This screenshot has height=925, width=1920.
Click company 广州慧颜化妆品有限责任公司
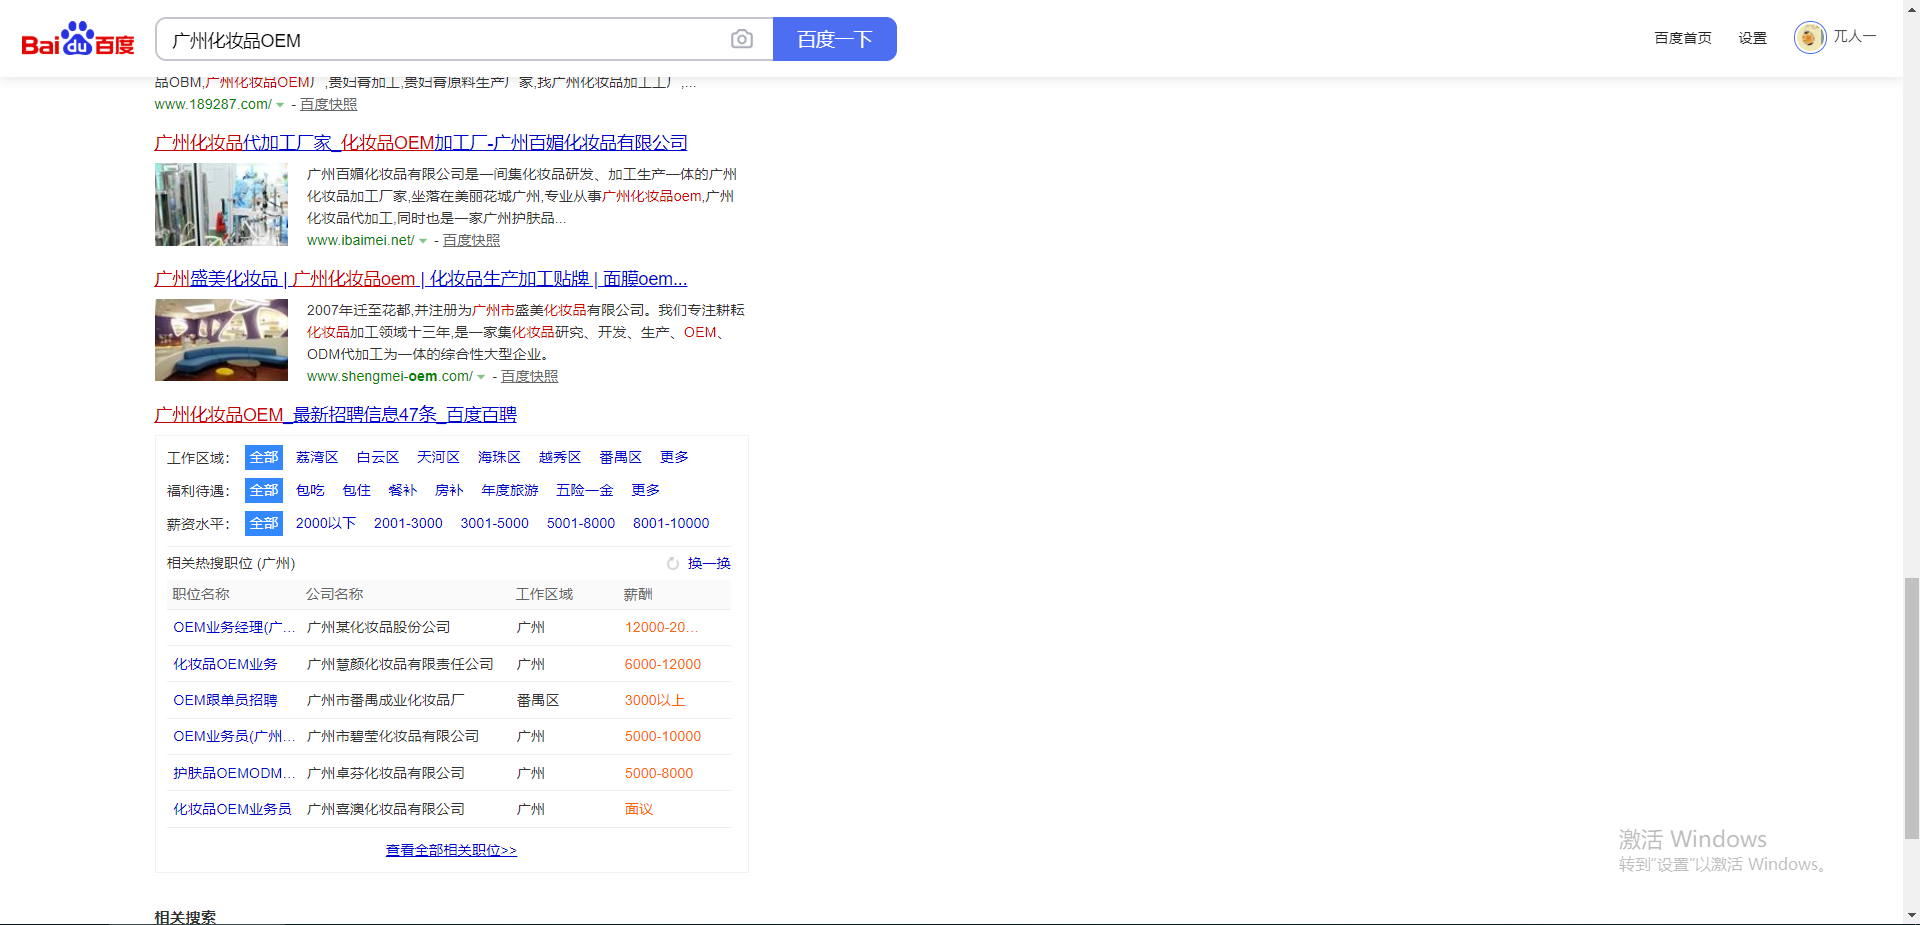click(400, 664)
